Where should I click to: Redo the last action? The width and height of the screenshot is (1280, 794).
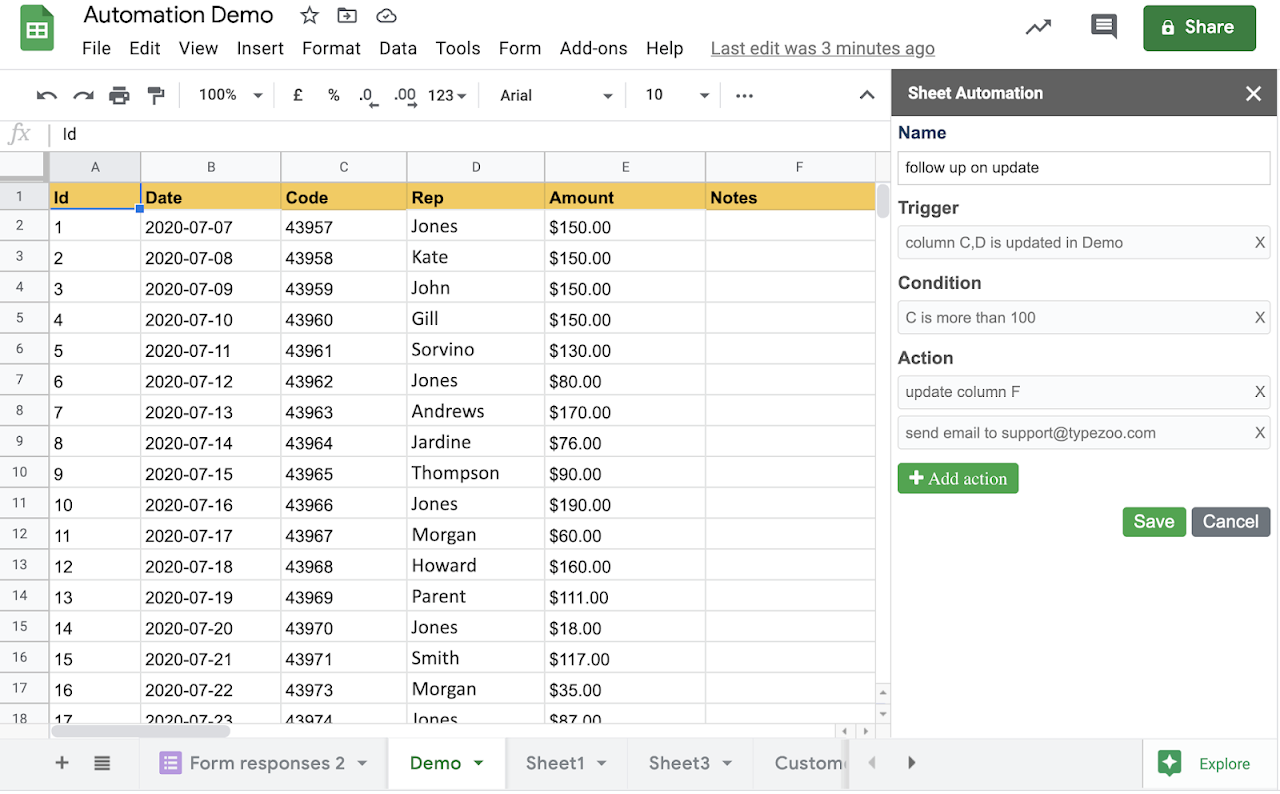(82, 95)
